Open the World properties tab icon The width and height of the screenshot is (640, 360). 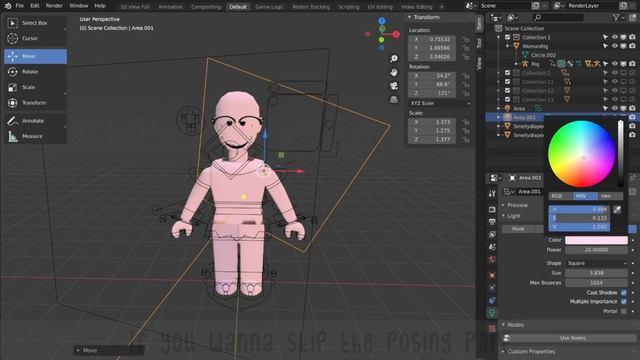tap(492, 260)
